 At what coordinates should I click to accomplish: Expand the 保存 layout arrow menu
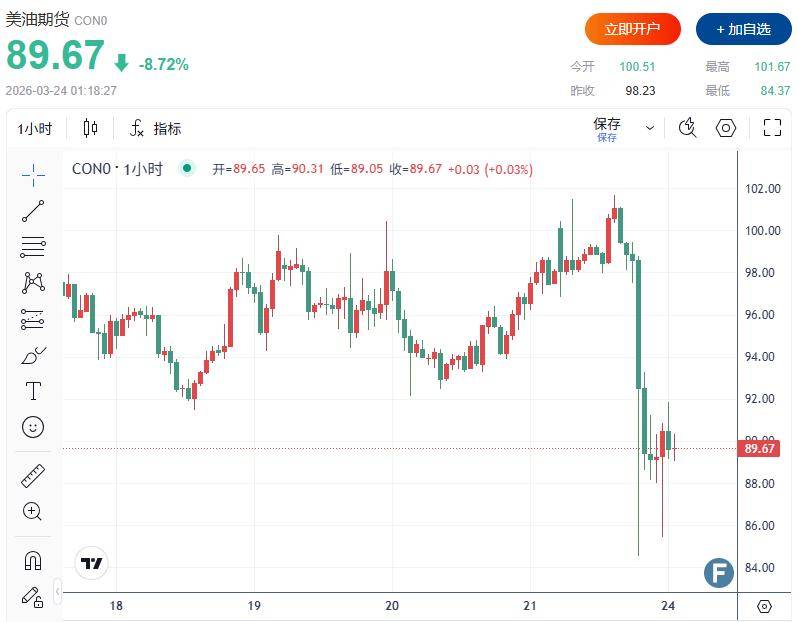point(650,128)
